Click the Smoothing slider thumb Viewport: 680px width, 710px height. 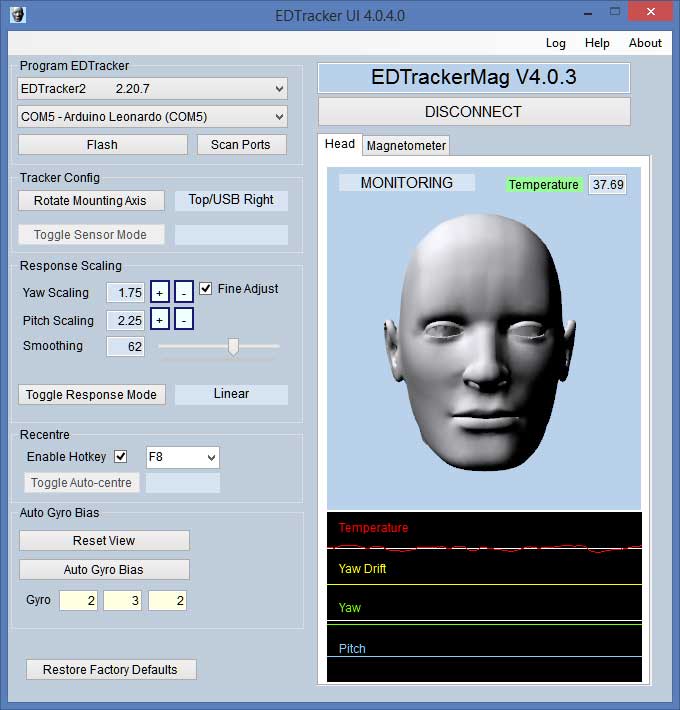pos(233,346)
